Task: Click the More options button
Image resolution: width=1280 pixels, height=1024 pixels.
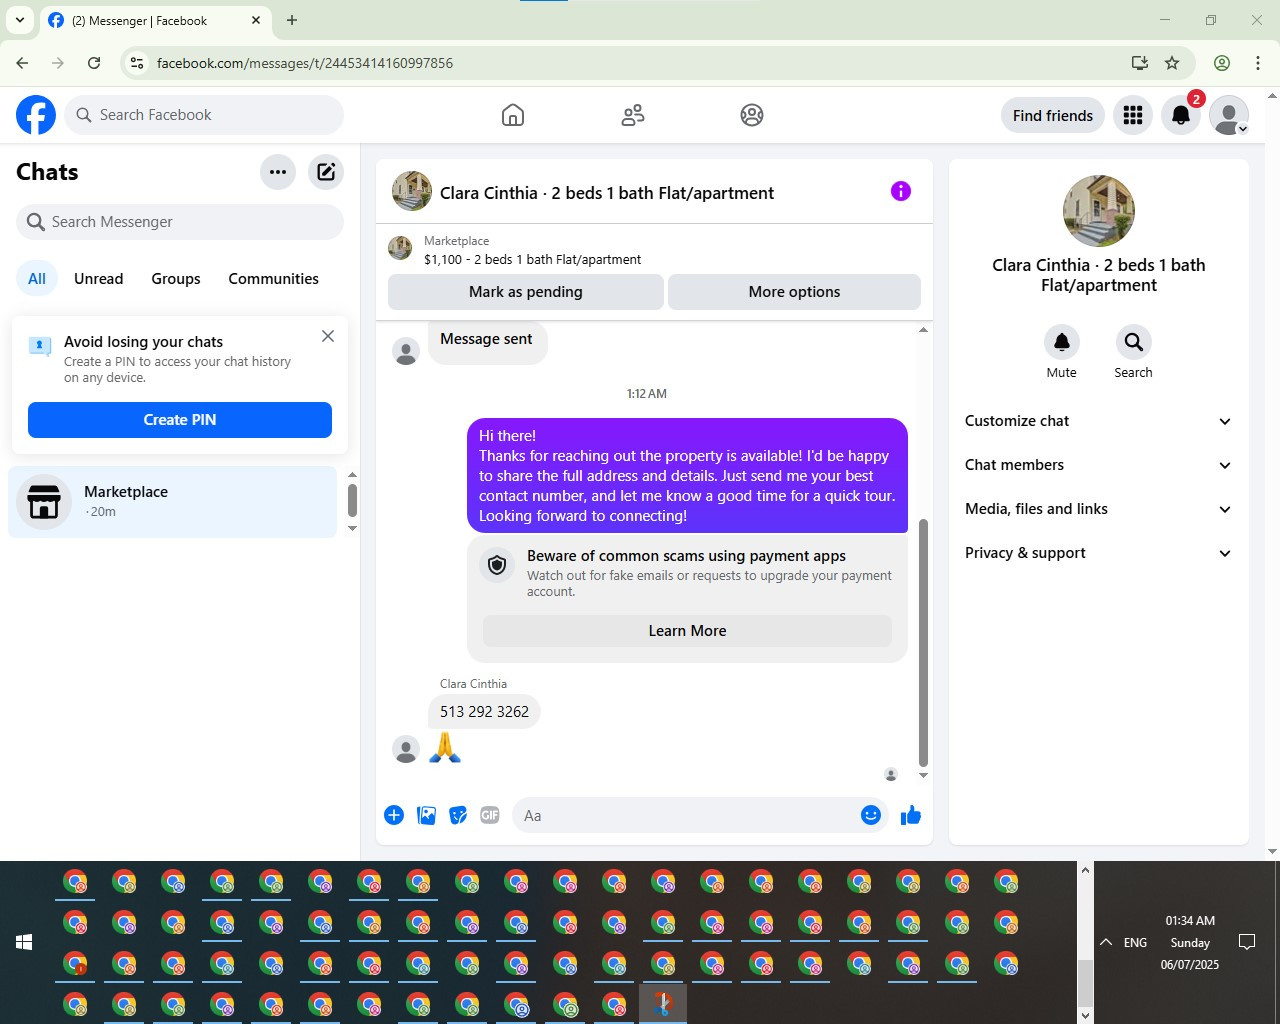Action: (794, 292)
